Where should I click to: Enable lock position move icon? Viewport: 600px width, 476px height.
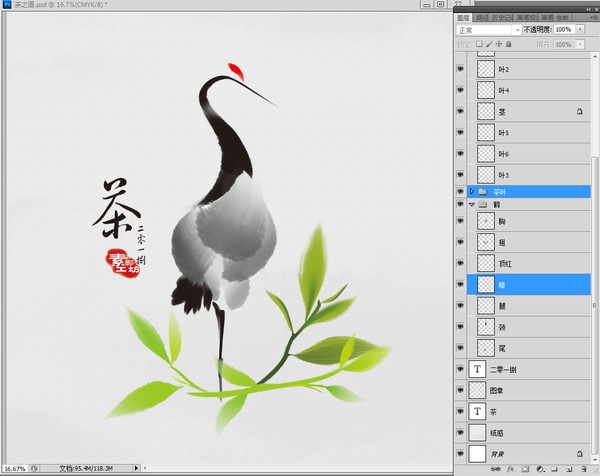(x=499, y=44)
